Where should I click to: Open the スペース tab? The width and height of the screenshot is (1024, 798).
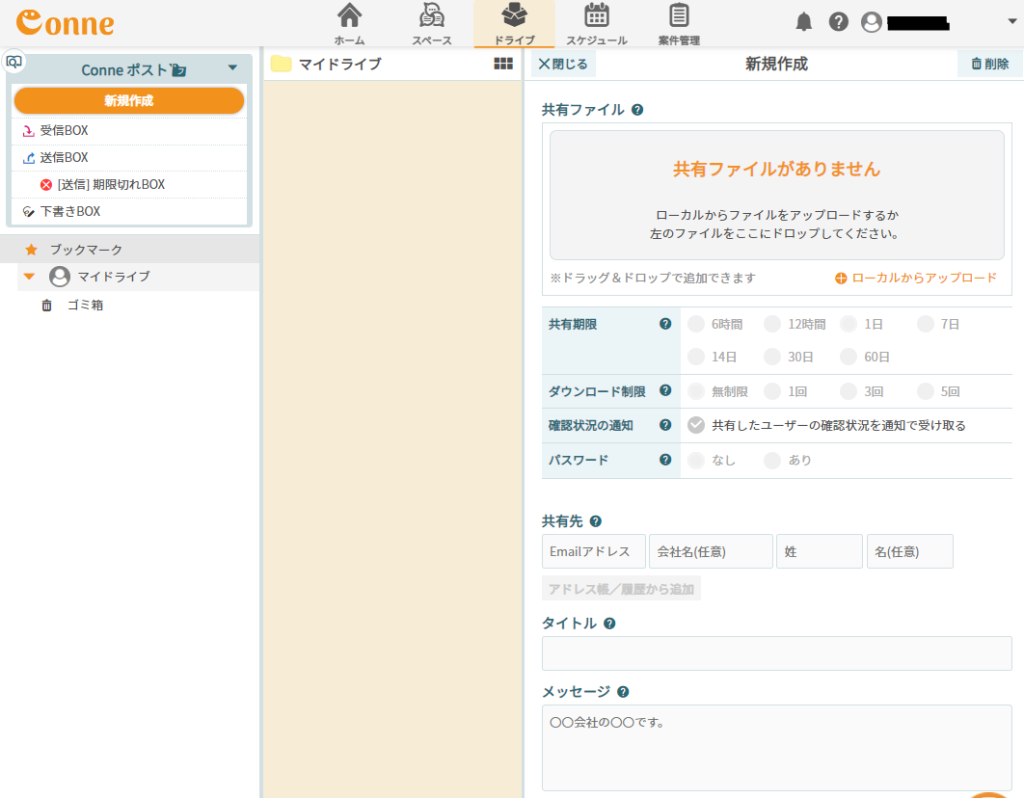point(432,24)
